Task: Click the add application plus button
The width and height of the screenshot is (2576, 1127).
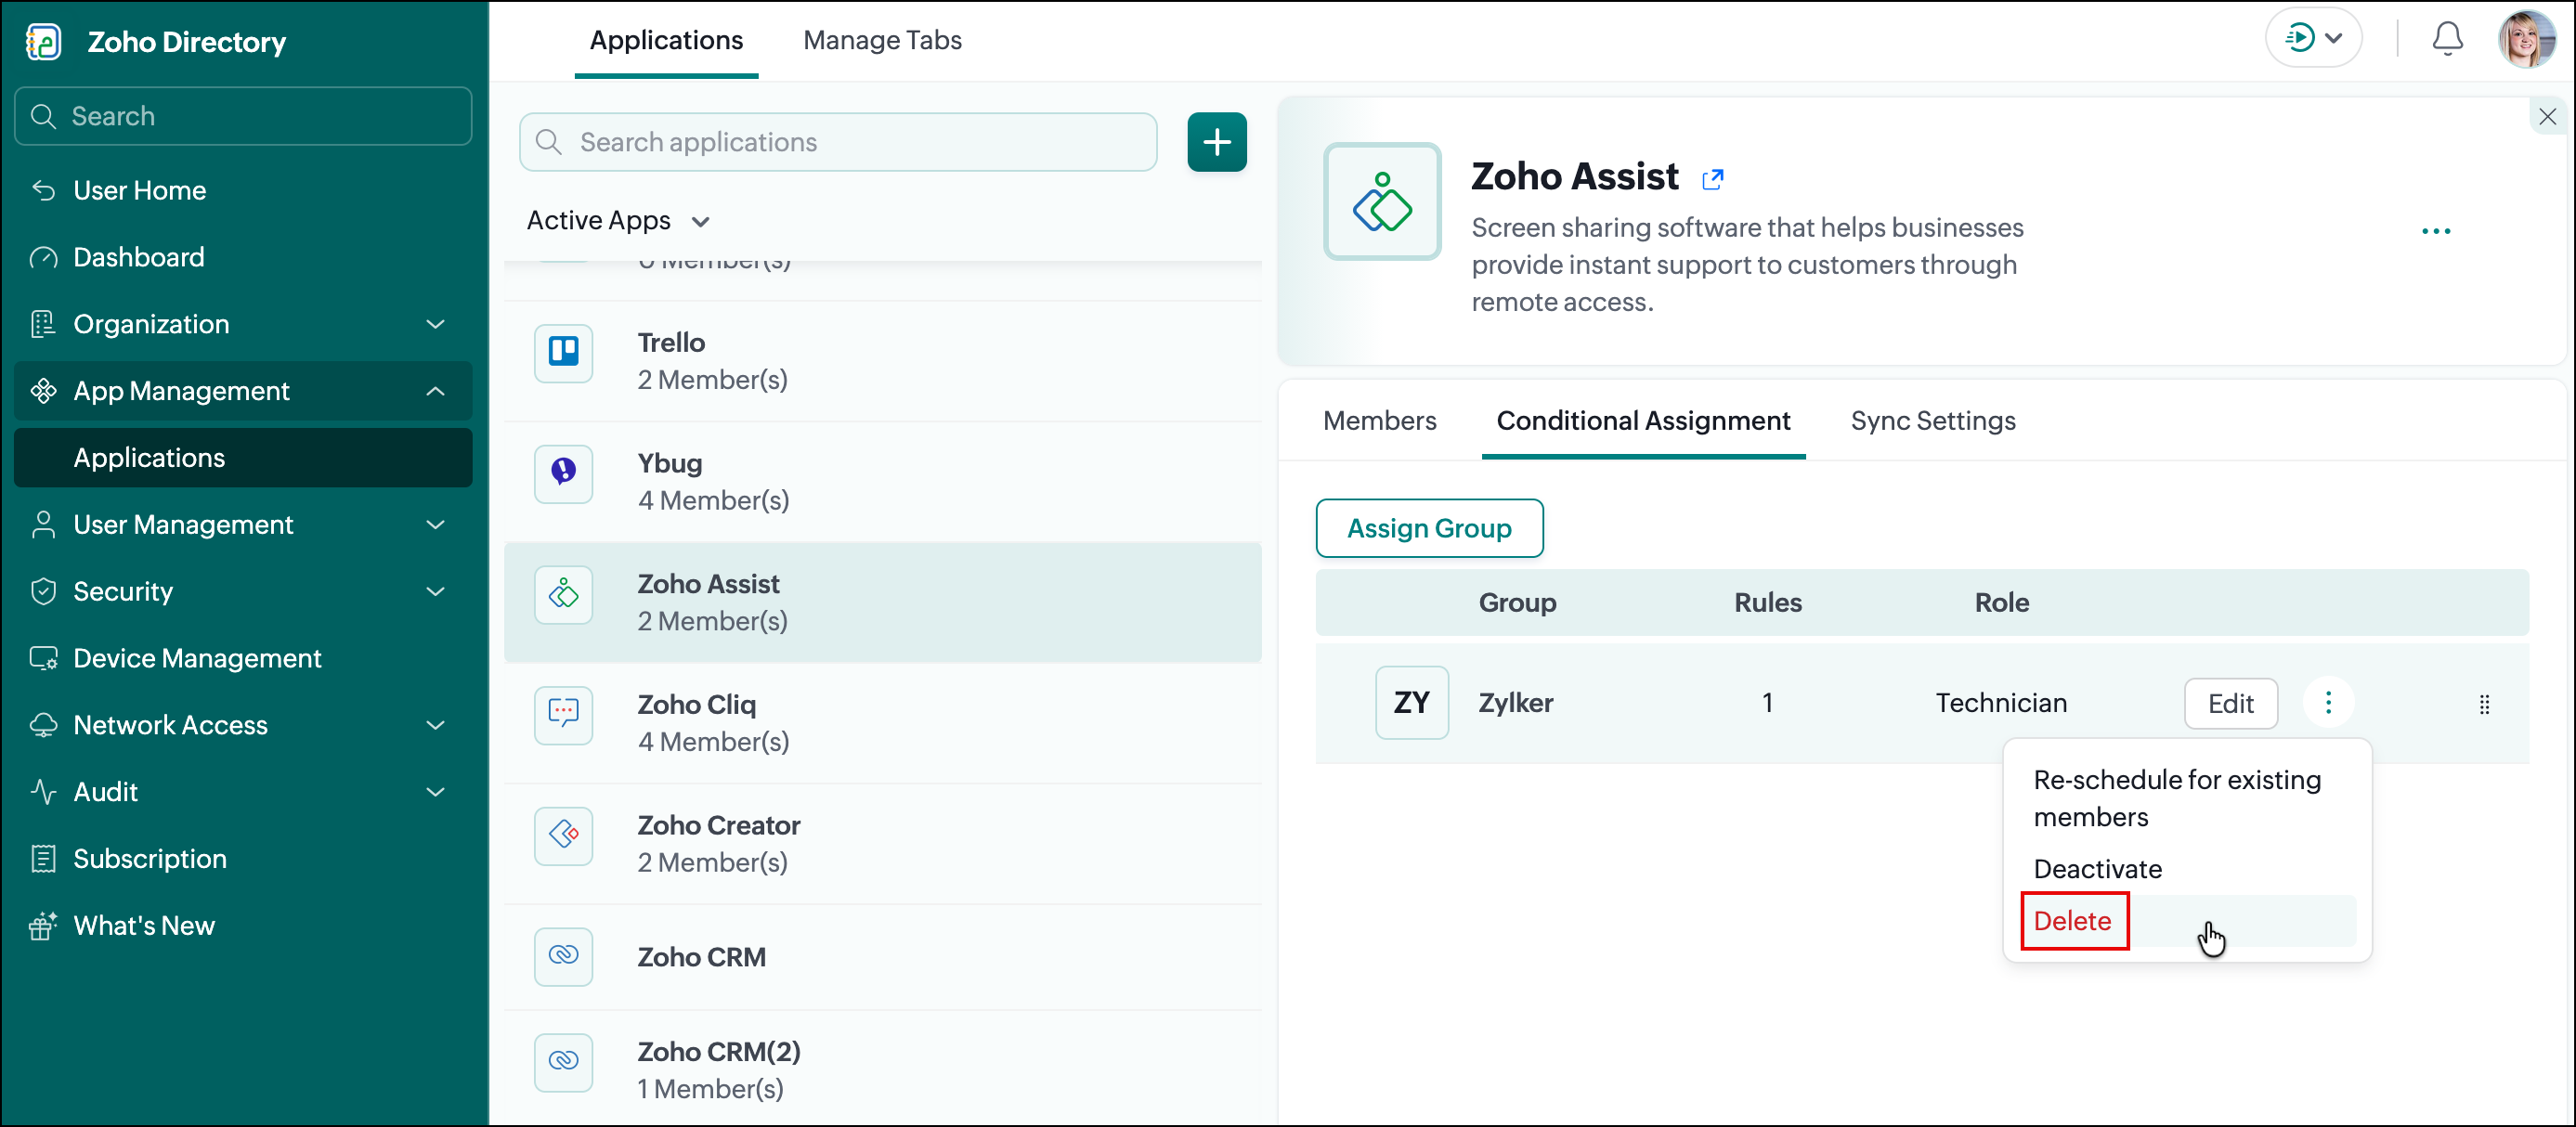Action: point(1216,142)
